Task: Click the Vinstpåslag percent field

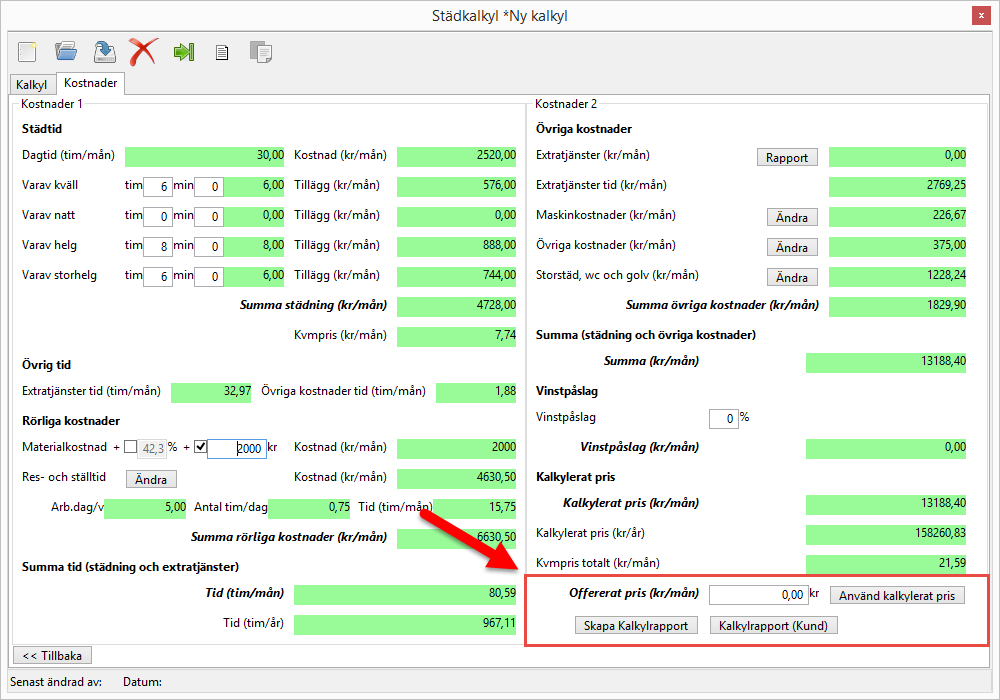Action: tap(722, 418)
